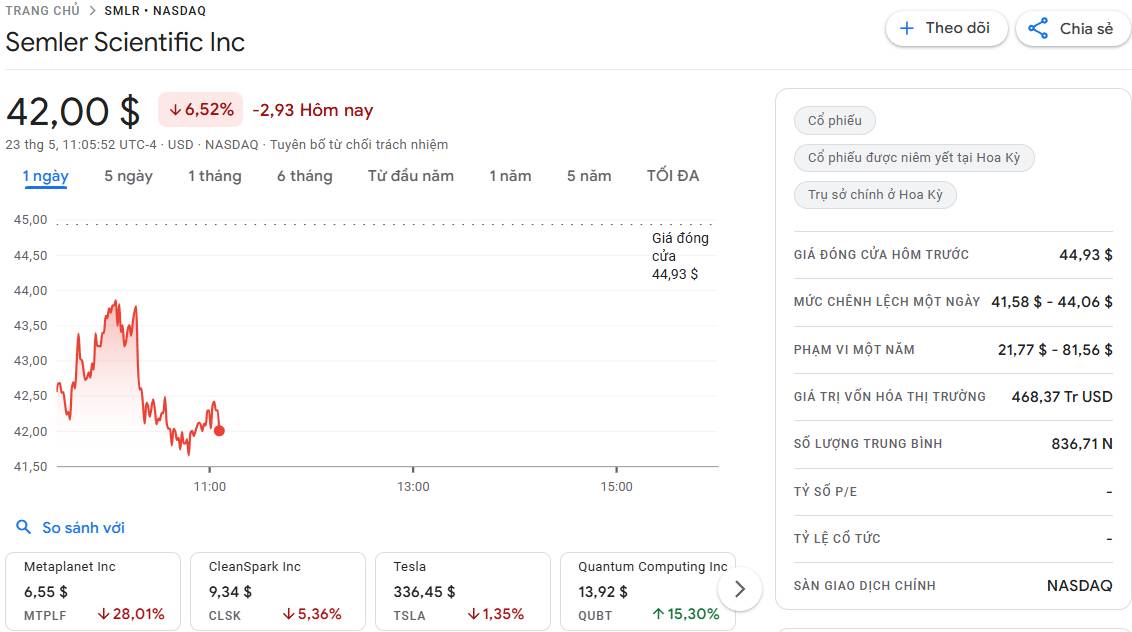1132x632 pixels.
Task: Follow the stock with Theo dõi button
Action: (946, 28)
